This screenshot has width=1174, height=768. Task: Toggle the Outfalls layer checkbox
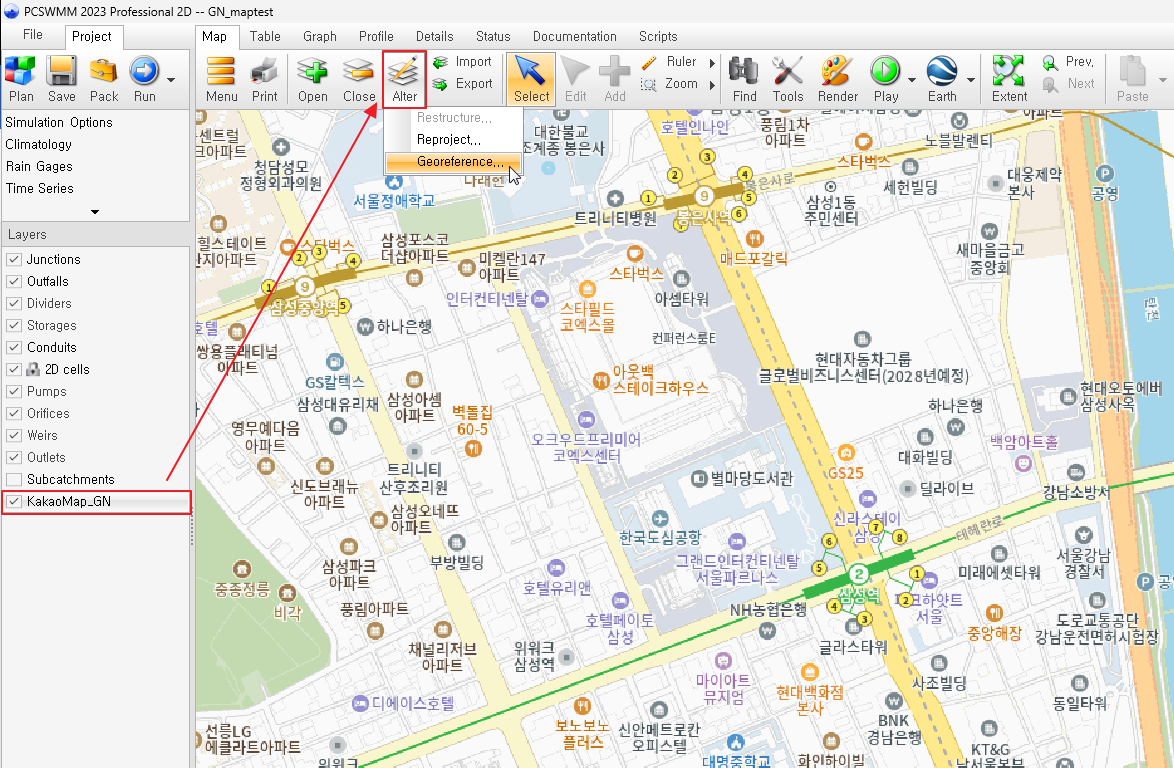coord(13,281)
